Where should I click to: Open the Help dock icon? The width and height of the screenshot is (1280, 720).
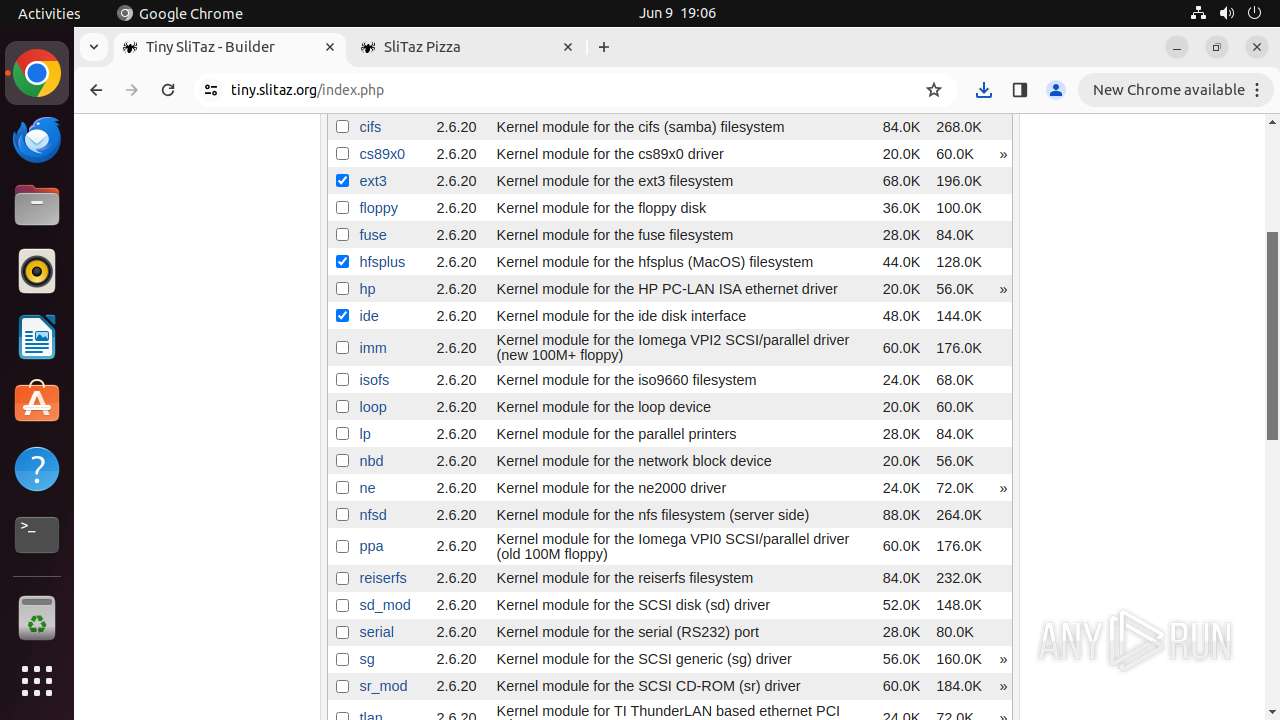tap(37, 470)
